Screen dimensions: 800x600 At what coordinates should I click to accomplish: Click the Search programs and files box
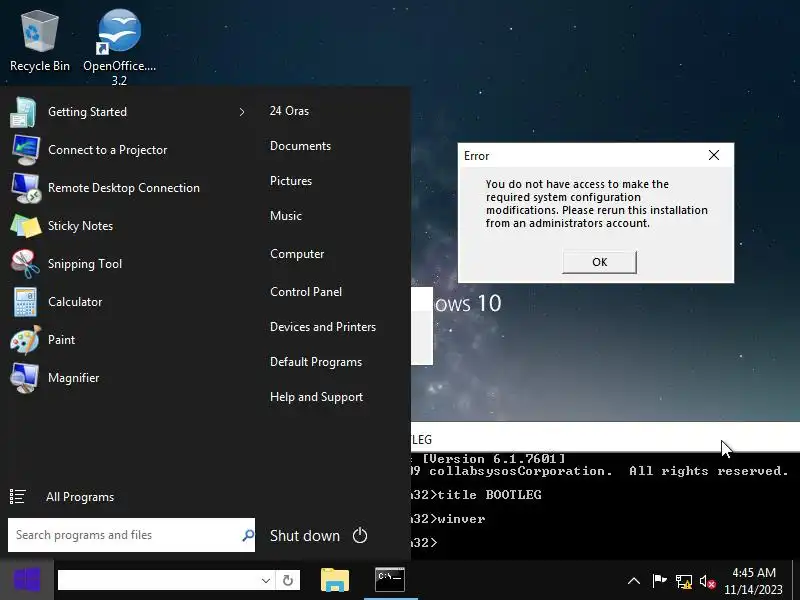(131, 535)
